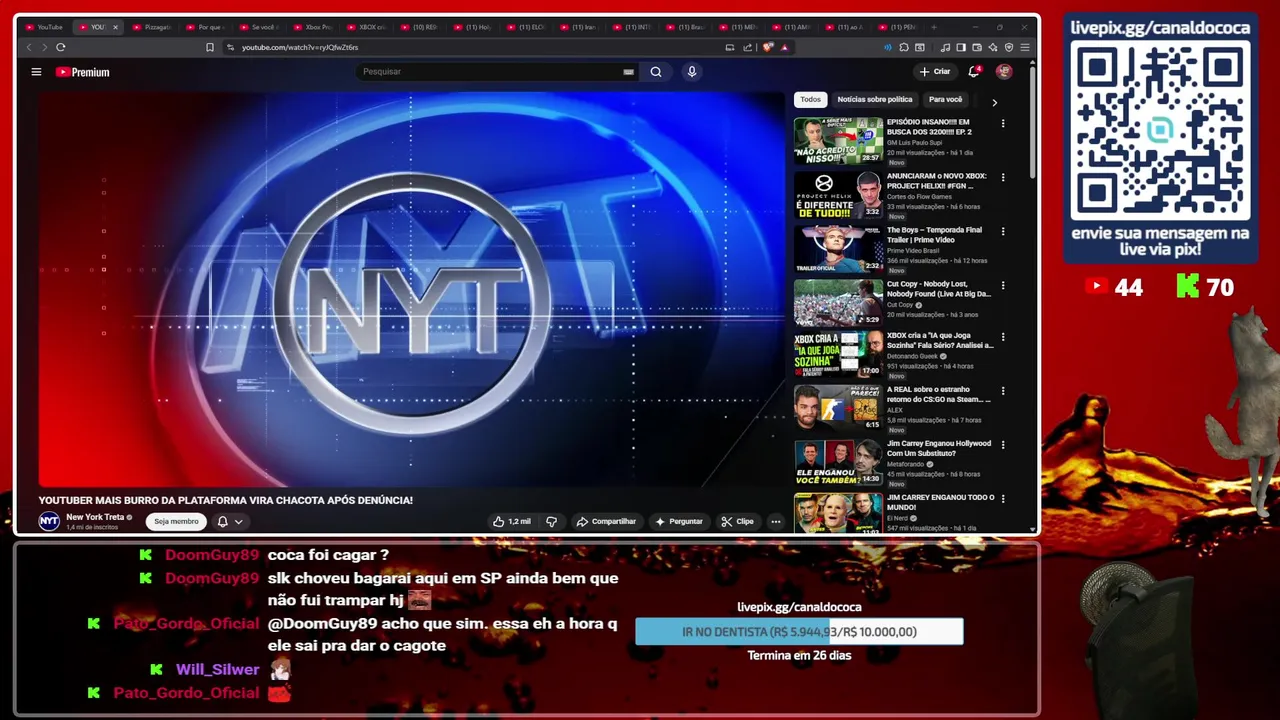
Task: Open New York Treta channel name link
Action: coord(95,517)
